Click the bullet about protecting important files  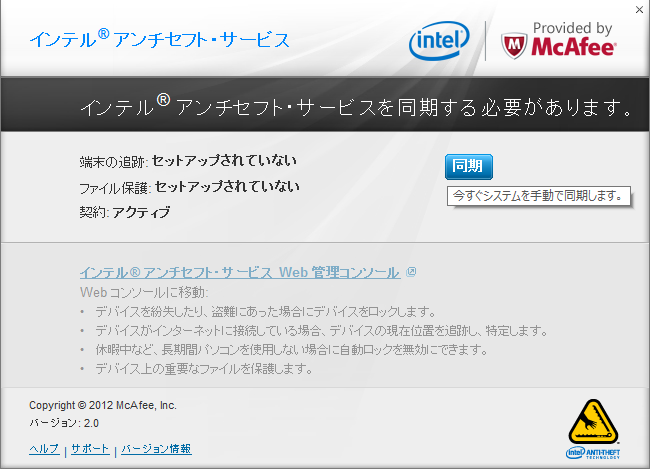pos(204,369)
